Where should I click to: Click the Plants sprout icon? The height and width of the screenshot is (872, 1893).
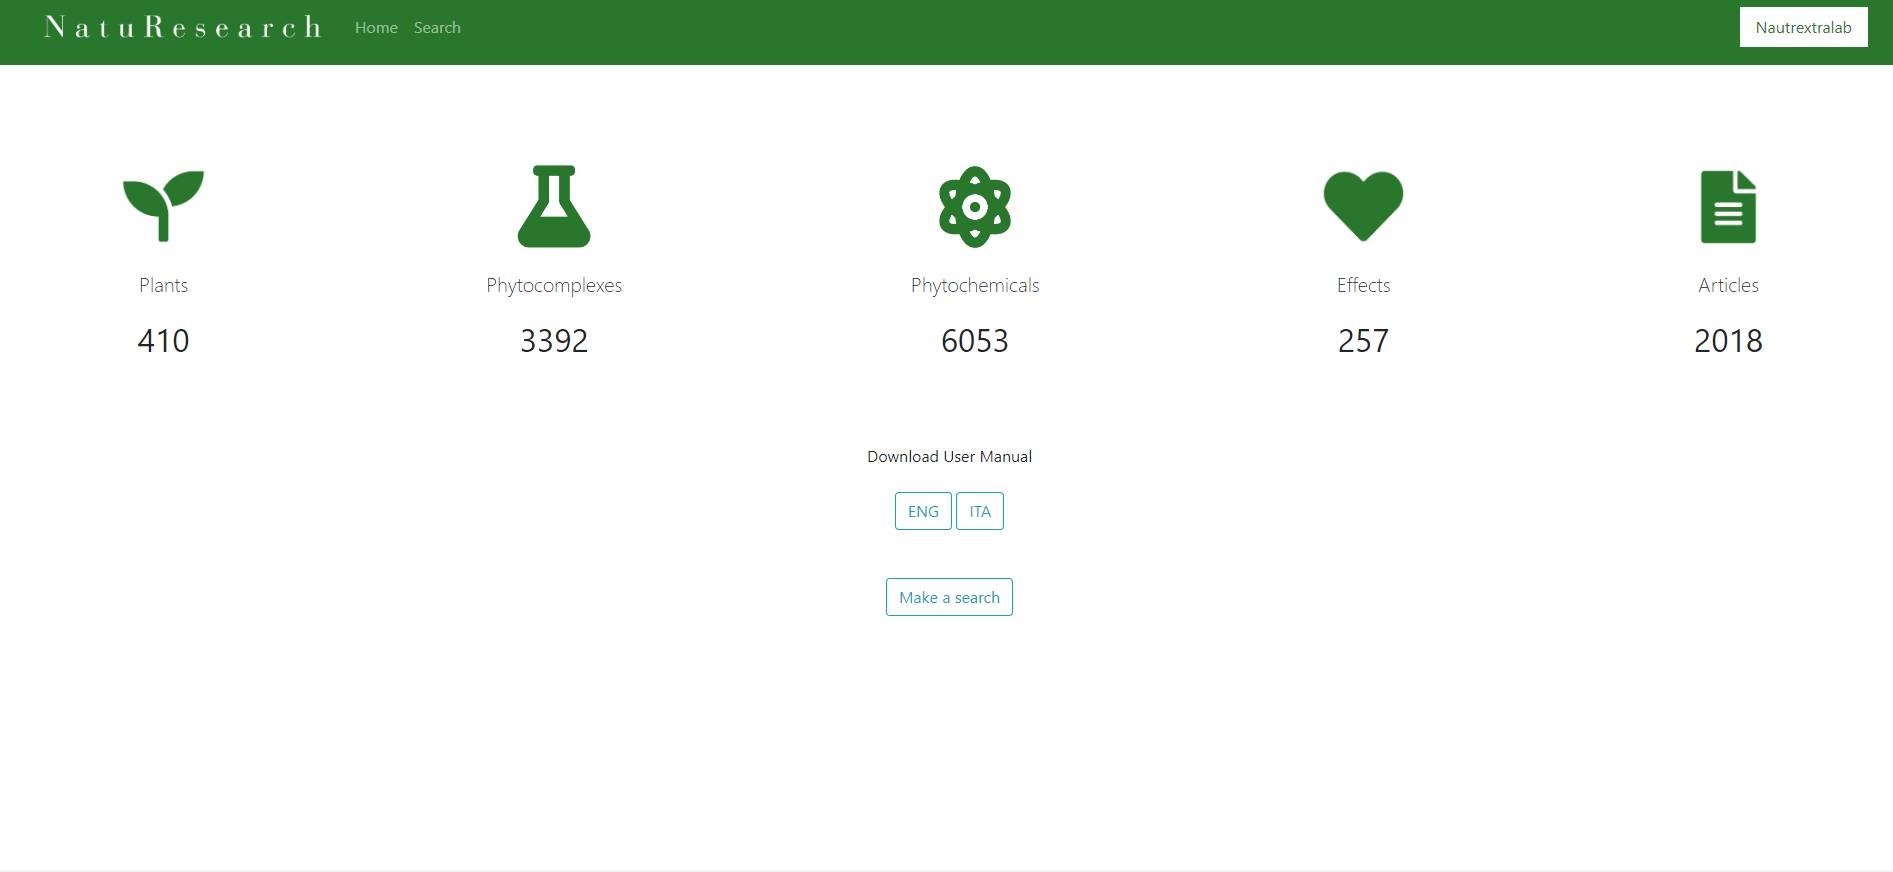163,206
